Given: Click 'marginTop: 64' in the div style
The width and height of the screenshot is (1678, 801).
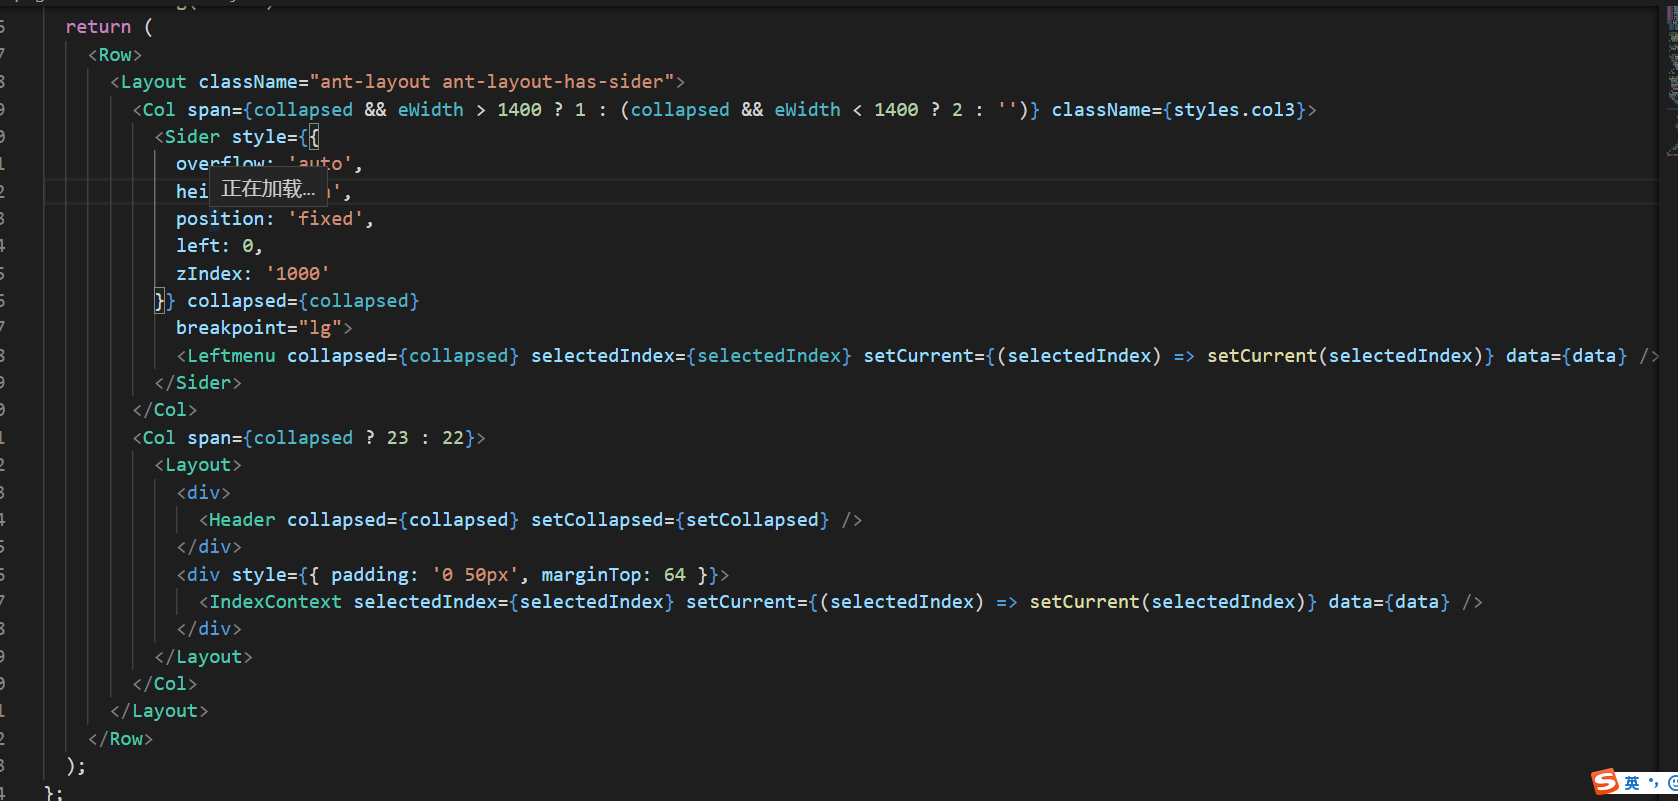Looking at the screenshot, I should (613, 575).
